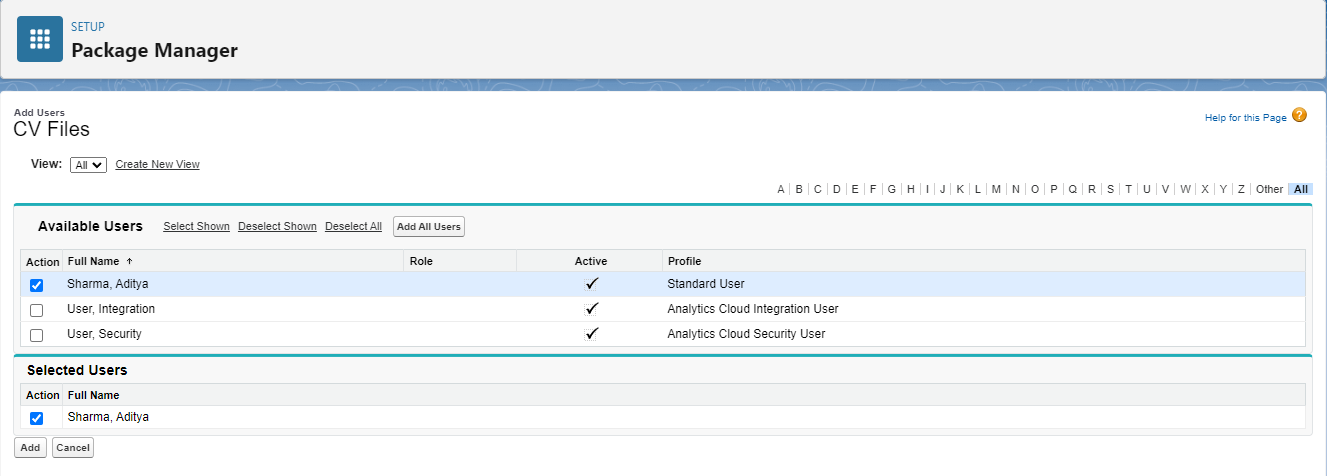Uncheck Sharma, Aditya in Selected Users
Screen dimensions: 1327x476
point(37,418)
